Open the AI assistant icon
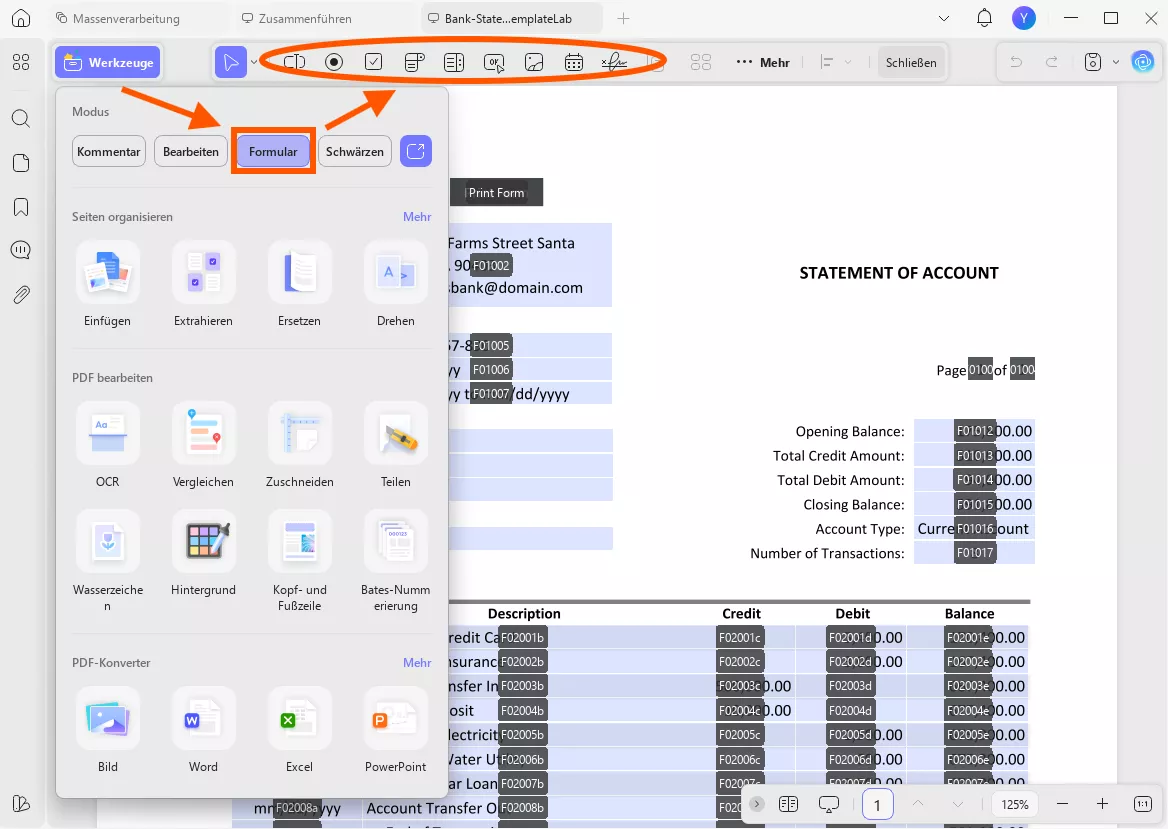Viewport: 1168px width, 829px height. [x=1143, y=63]
